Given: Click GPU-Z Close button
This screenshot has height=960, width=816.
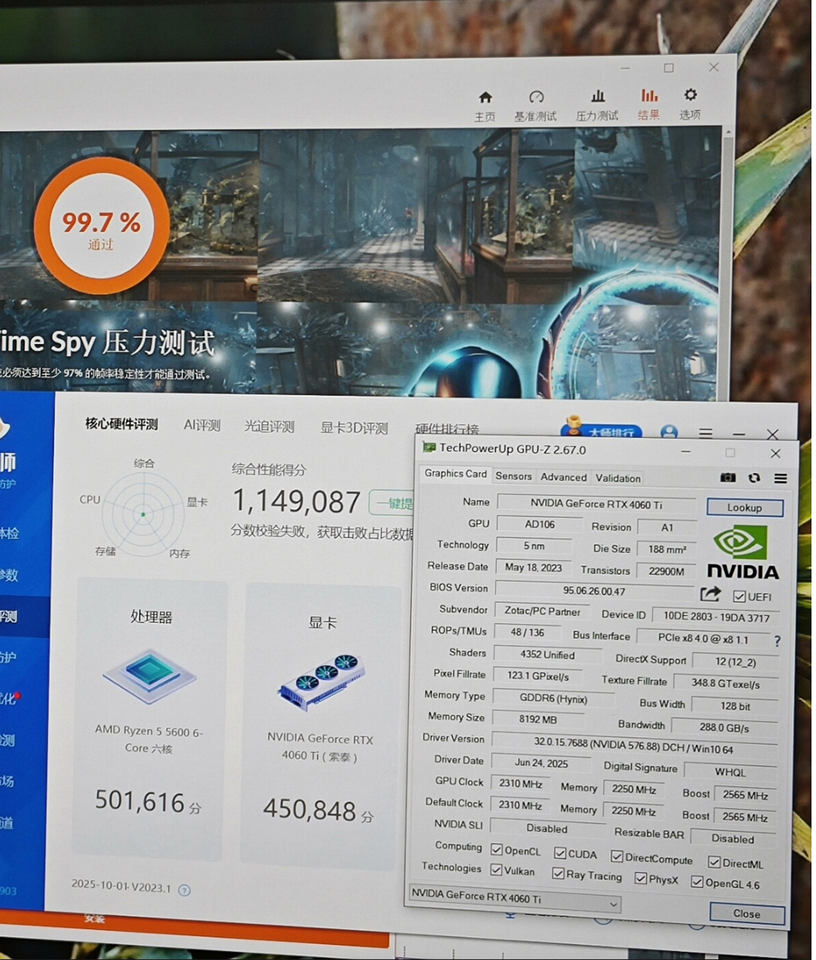Looking at the screenshot, I should (x=747, y=913).
